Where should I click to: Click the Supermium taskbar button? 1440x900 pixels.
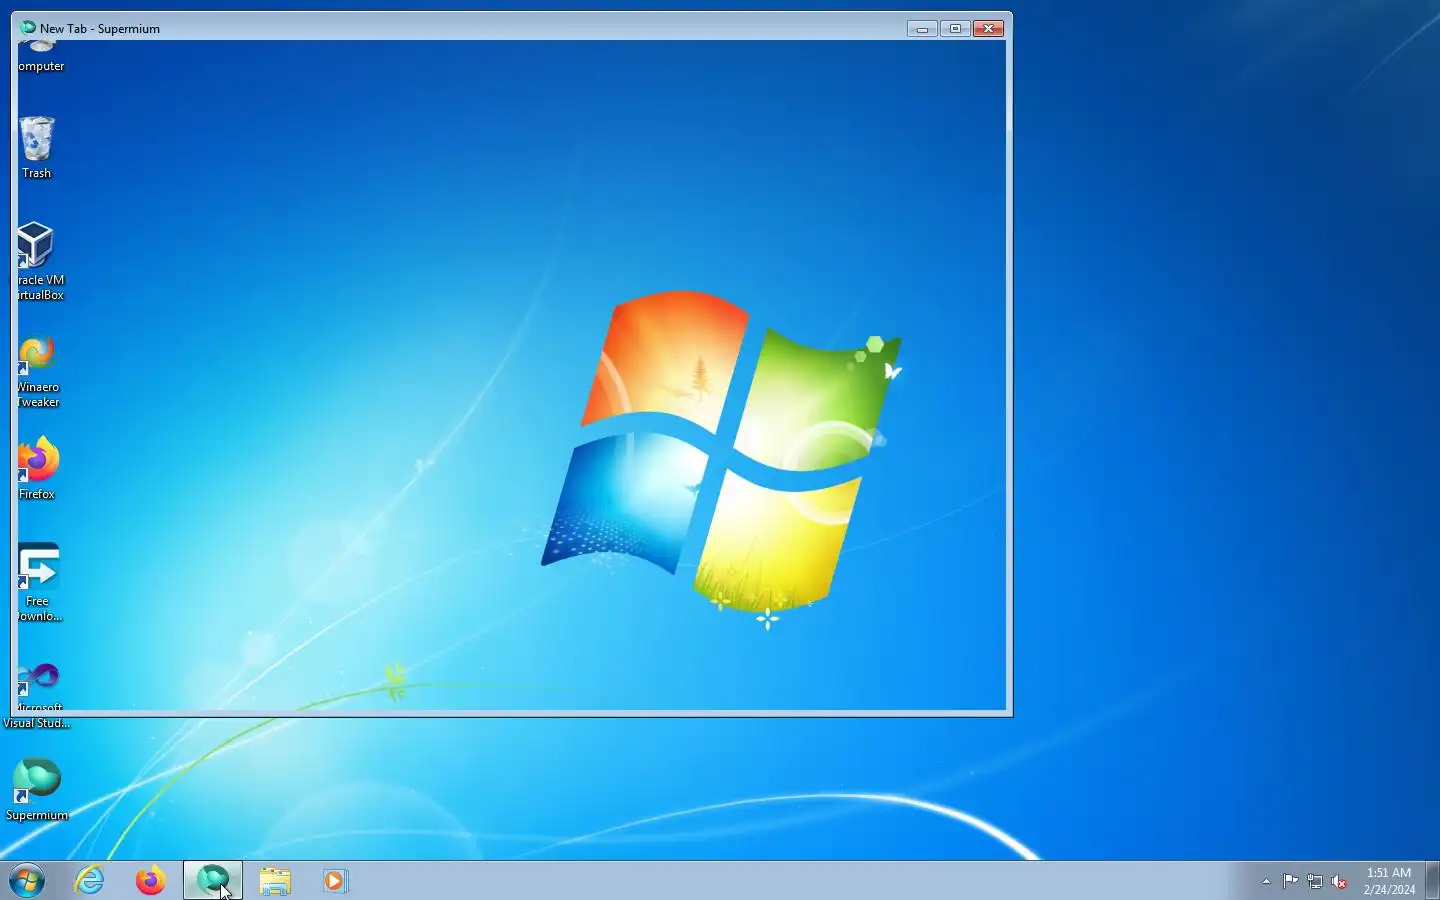click(x=213, y=881)
